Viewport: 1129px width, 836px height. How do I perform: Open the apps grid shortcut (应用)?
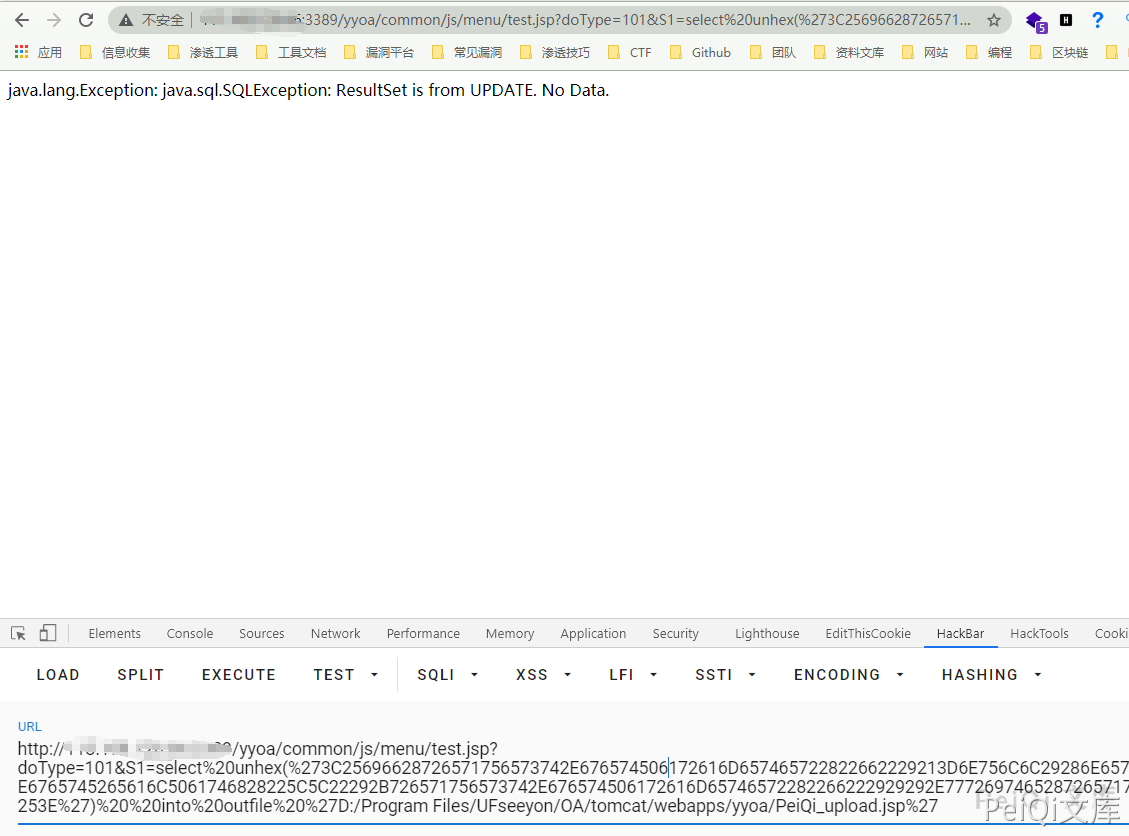(x=38, y=52)
